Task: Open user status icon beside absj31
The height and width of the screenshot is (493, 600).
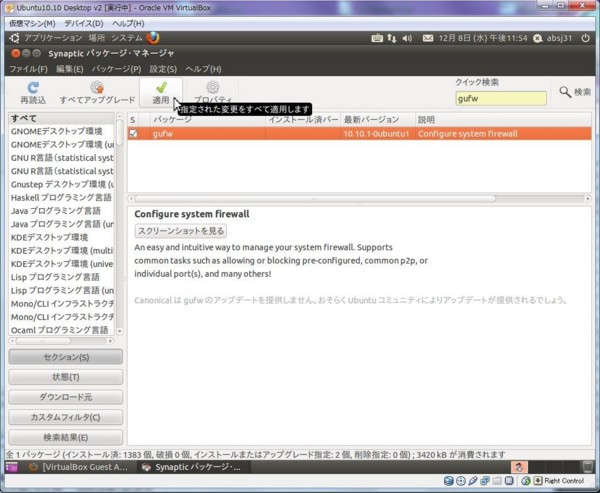Action: (538, 38)
